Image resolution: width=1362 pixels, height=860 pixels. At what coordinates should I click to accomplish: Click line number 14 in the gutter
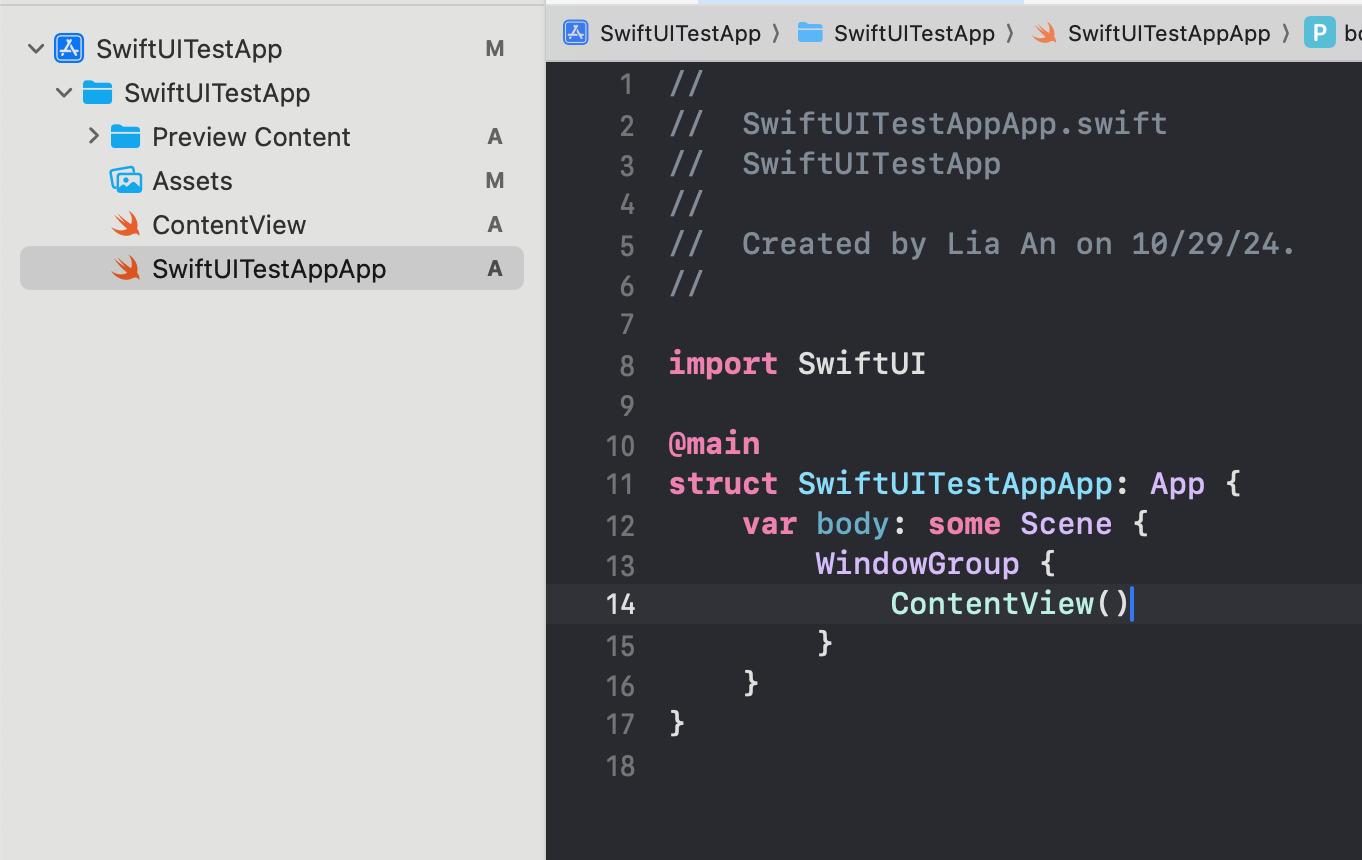(620, 604)
